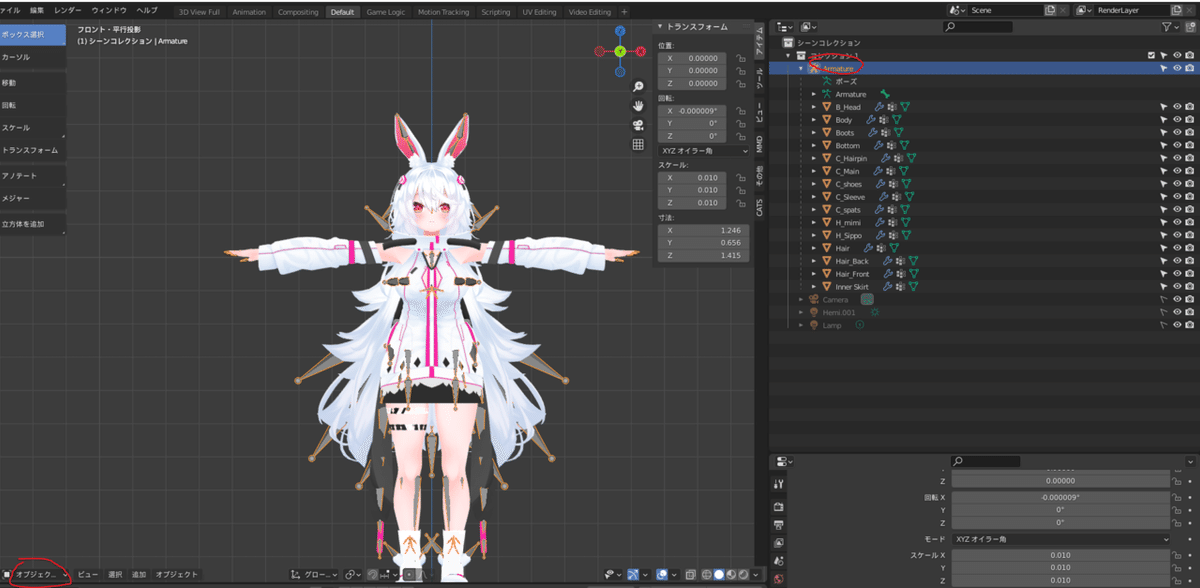Click the outliner editor type icon
1200x588 pixels.
pos(784,27)
